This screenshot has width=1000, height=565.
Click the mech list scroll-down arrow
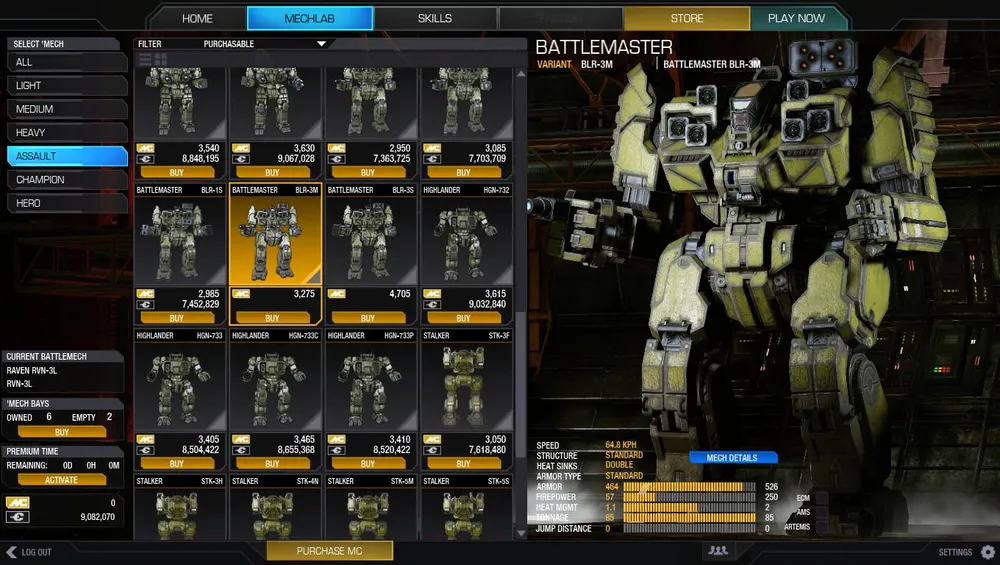click(521, 533)
